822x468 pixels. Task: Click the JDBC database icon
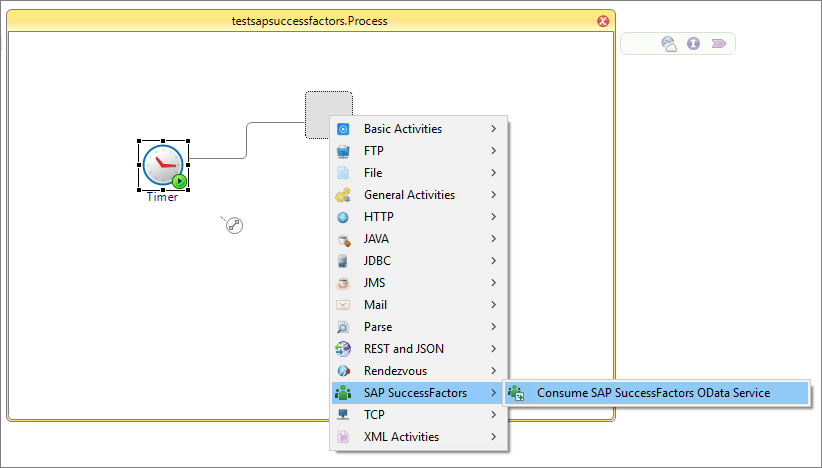click(343, 261)
